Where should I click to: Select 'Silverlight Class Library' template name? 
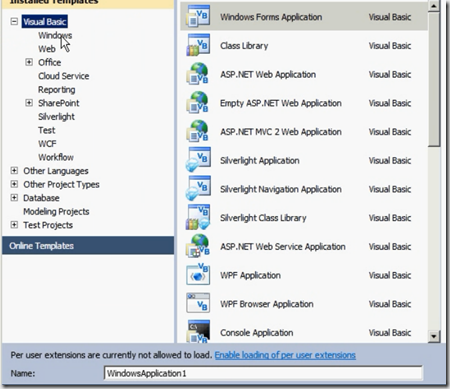(263, 218)
